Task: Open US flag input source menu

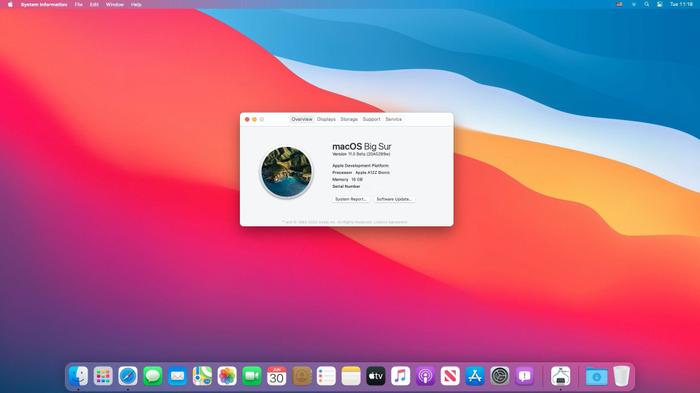Action: point(619,4)
